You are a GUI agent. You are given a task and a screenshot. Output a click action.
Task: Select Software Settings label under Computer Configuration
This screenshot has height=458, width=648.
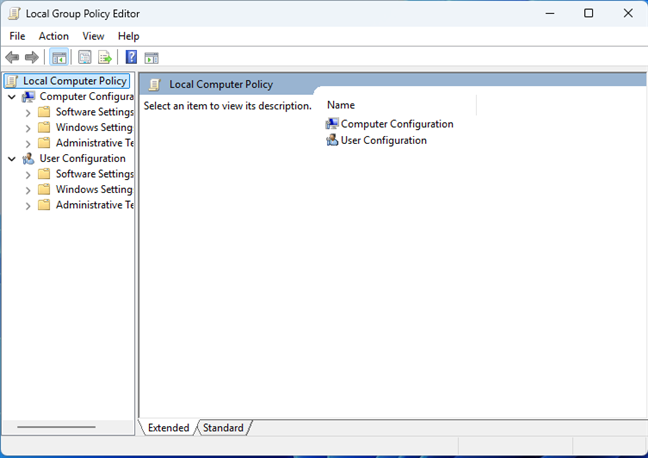[x=95, y=112]
